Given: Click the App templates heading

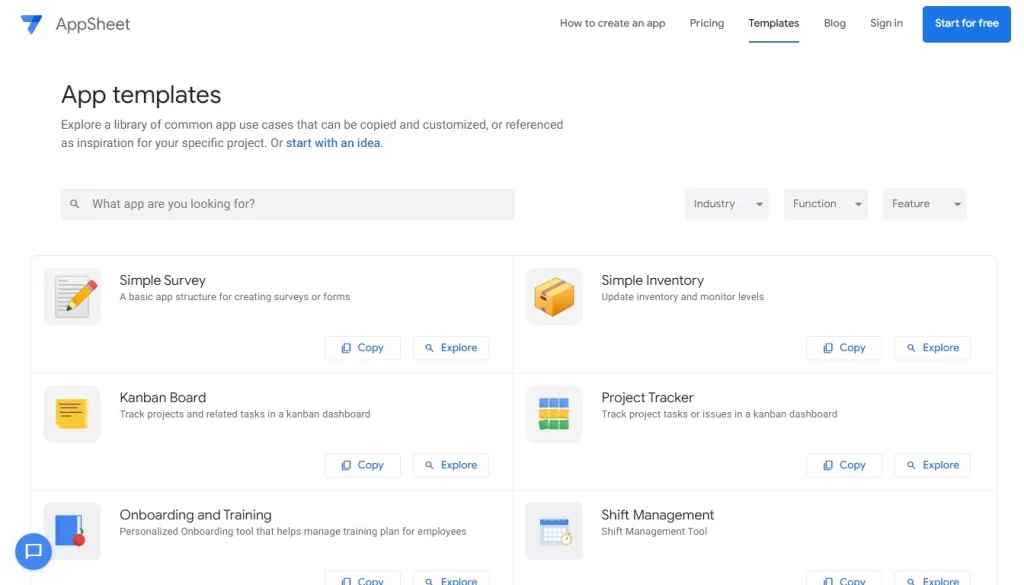Looking at the screenshot, I should [141, 95].
